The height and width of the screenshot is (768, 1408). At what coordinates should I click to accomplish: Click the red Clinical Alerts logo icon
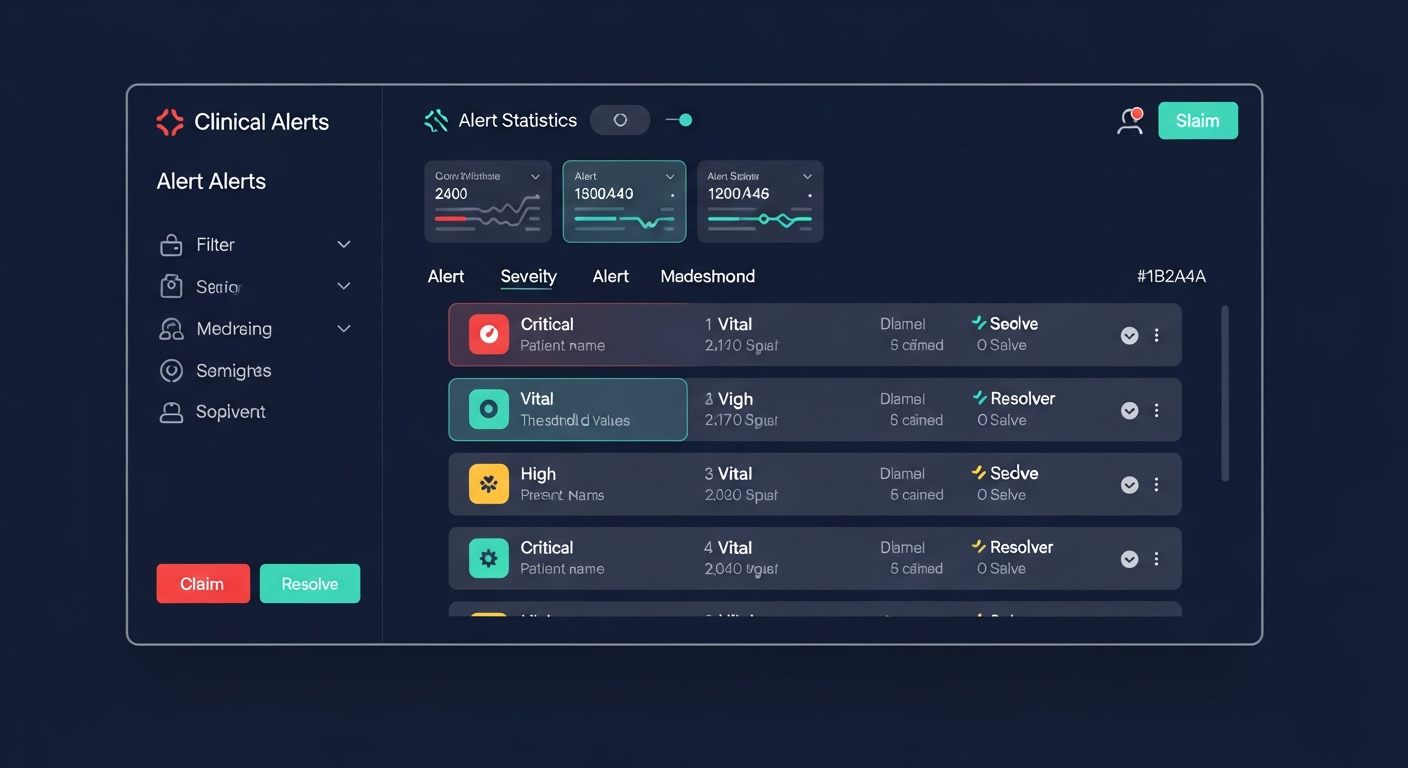coord(170,122)
